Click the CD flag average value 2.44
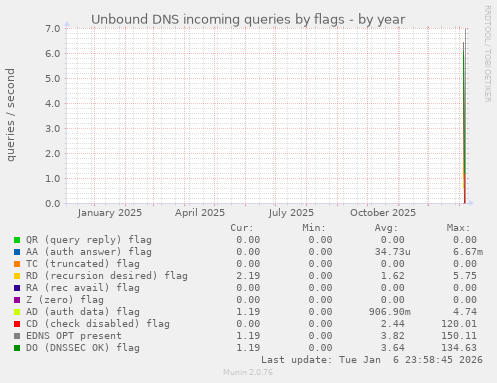Viewport: 497px width, 383px height. (393, 324)
